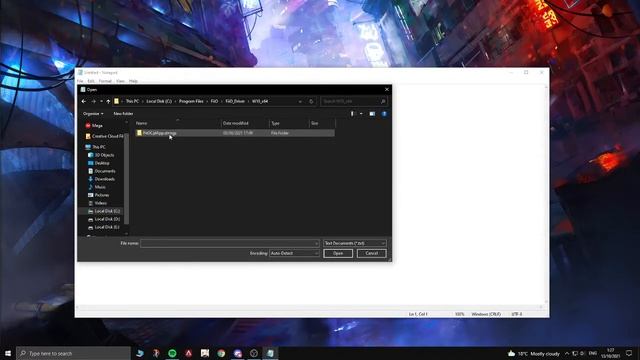The image size is (640, 360).
Task: Open Chrome from the taskbar
Action: click(221, 353)
